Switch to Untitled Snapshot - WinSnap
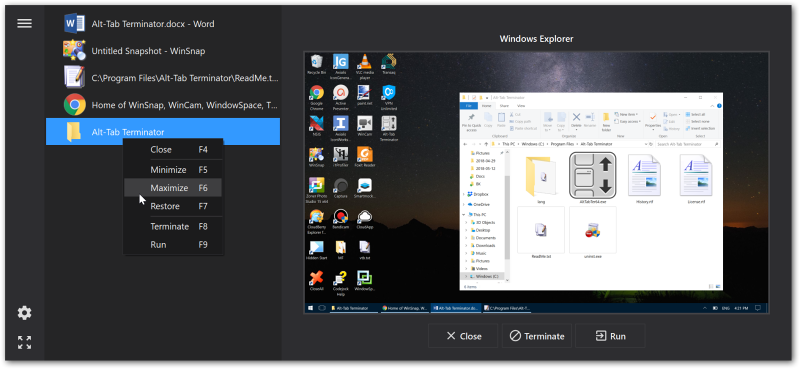The image size is (800, 369). point(163,51)
